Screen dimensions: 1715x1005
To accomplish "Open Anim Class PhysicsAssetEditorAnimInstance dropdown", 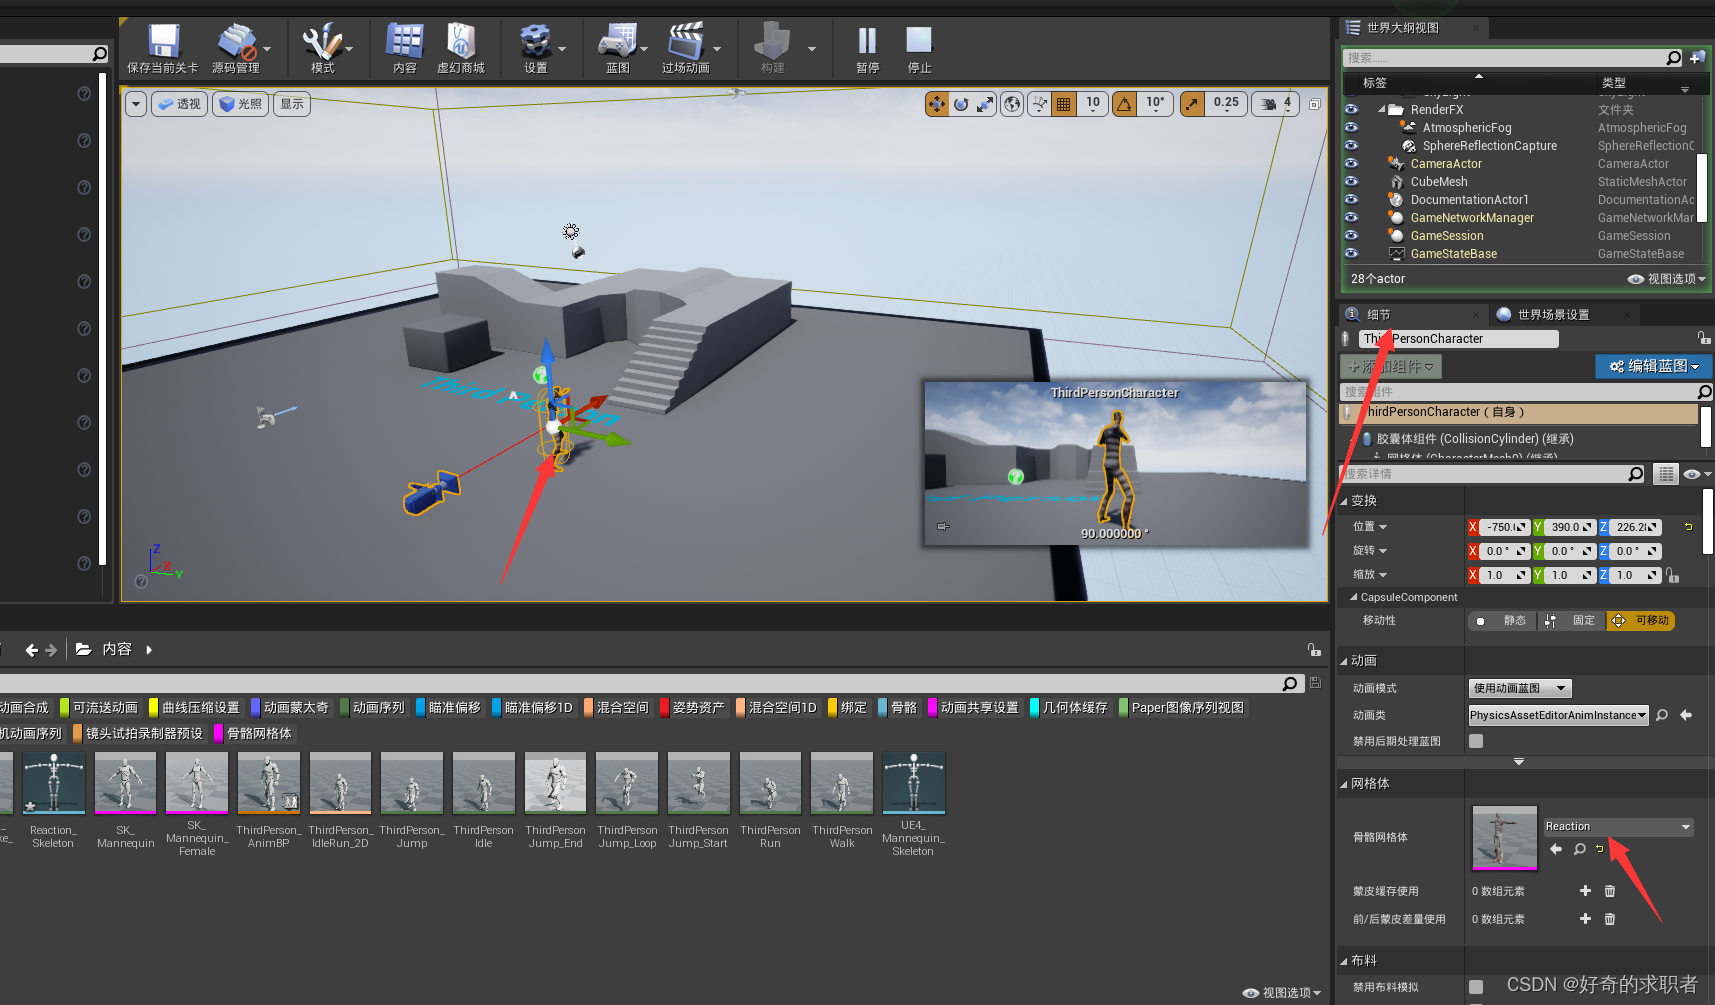I will (x=1558, y=715).
